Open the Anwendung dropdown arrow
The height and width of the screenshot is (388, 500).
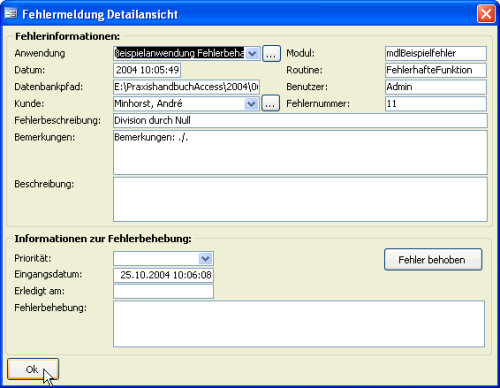point(253,53)
